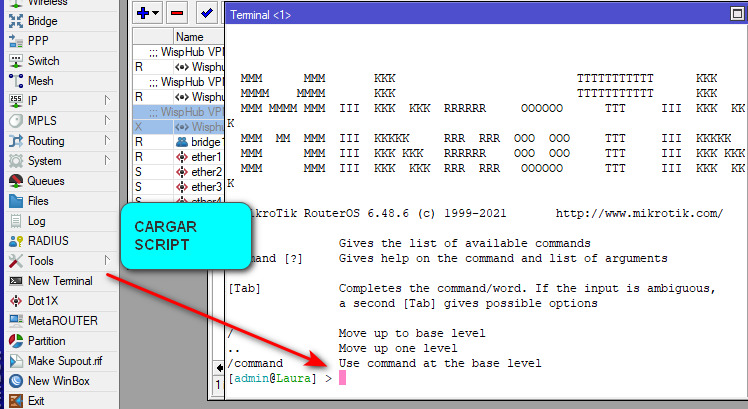
Task: Choose New WinBox in the sidebar
Action: (56, 381)
